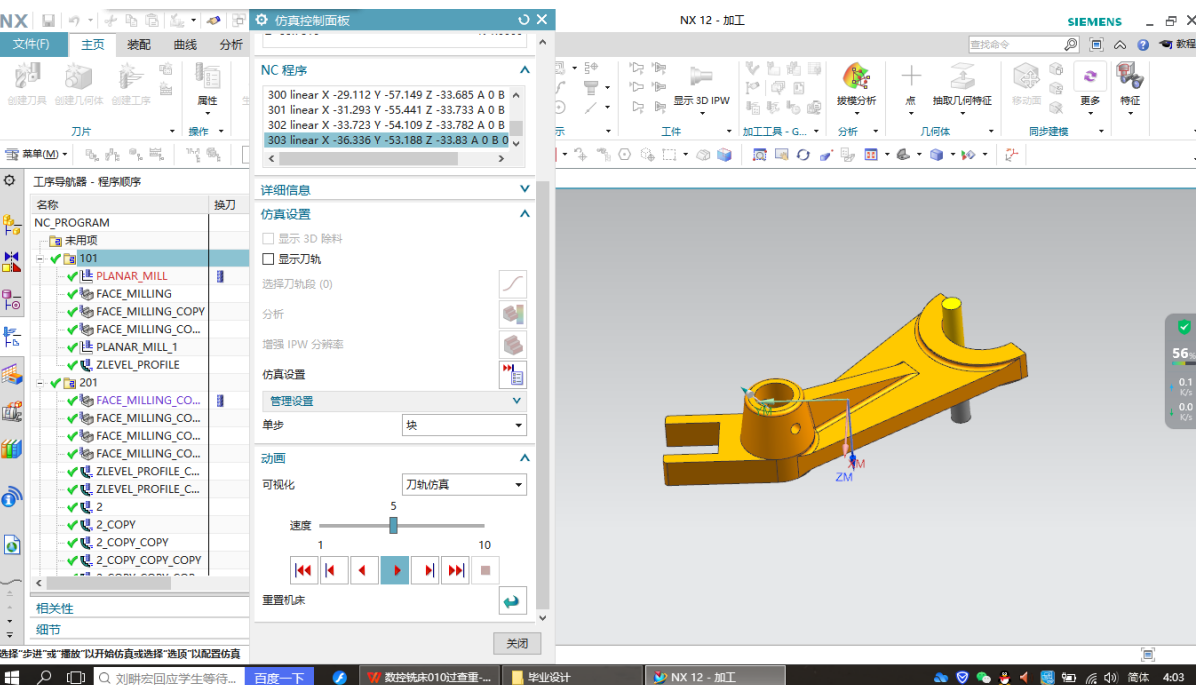Click the taskbar search magnifier icon
The height and width of the screenshot is (685, 1196).
(44, 677)
